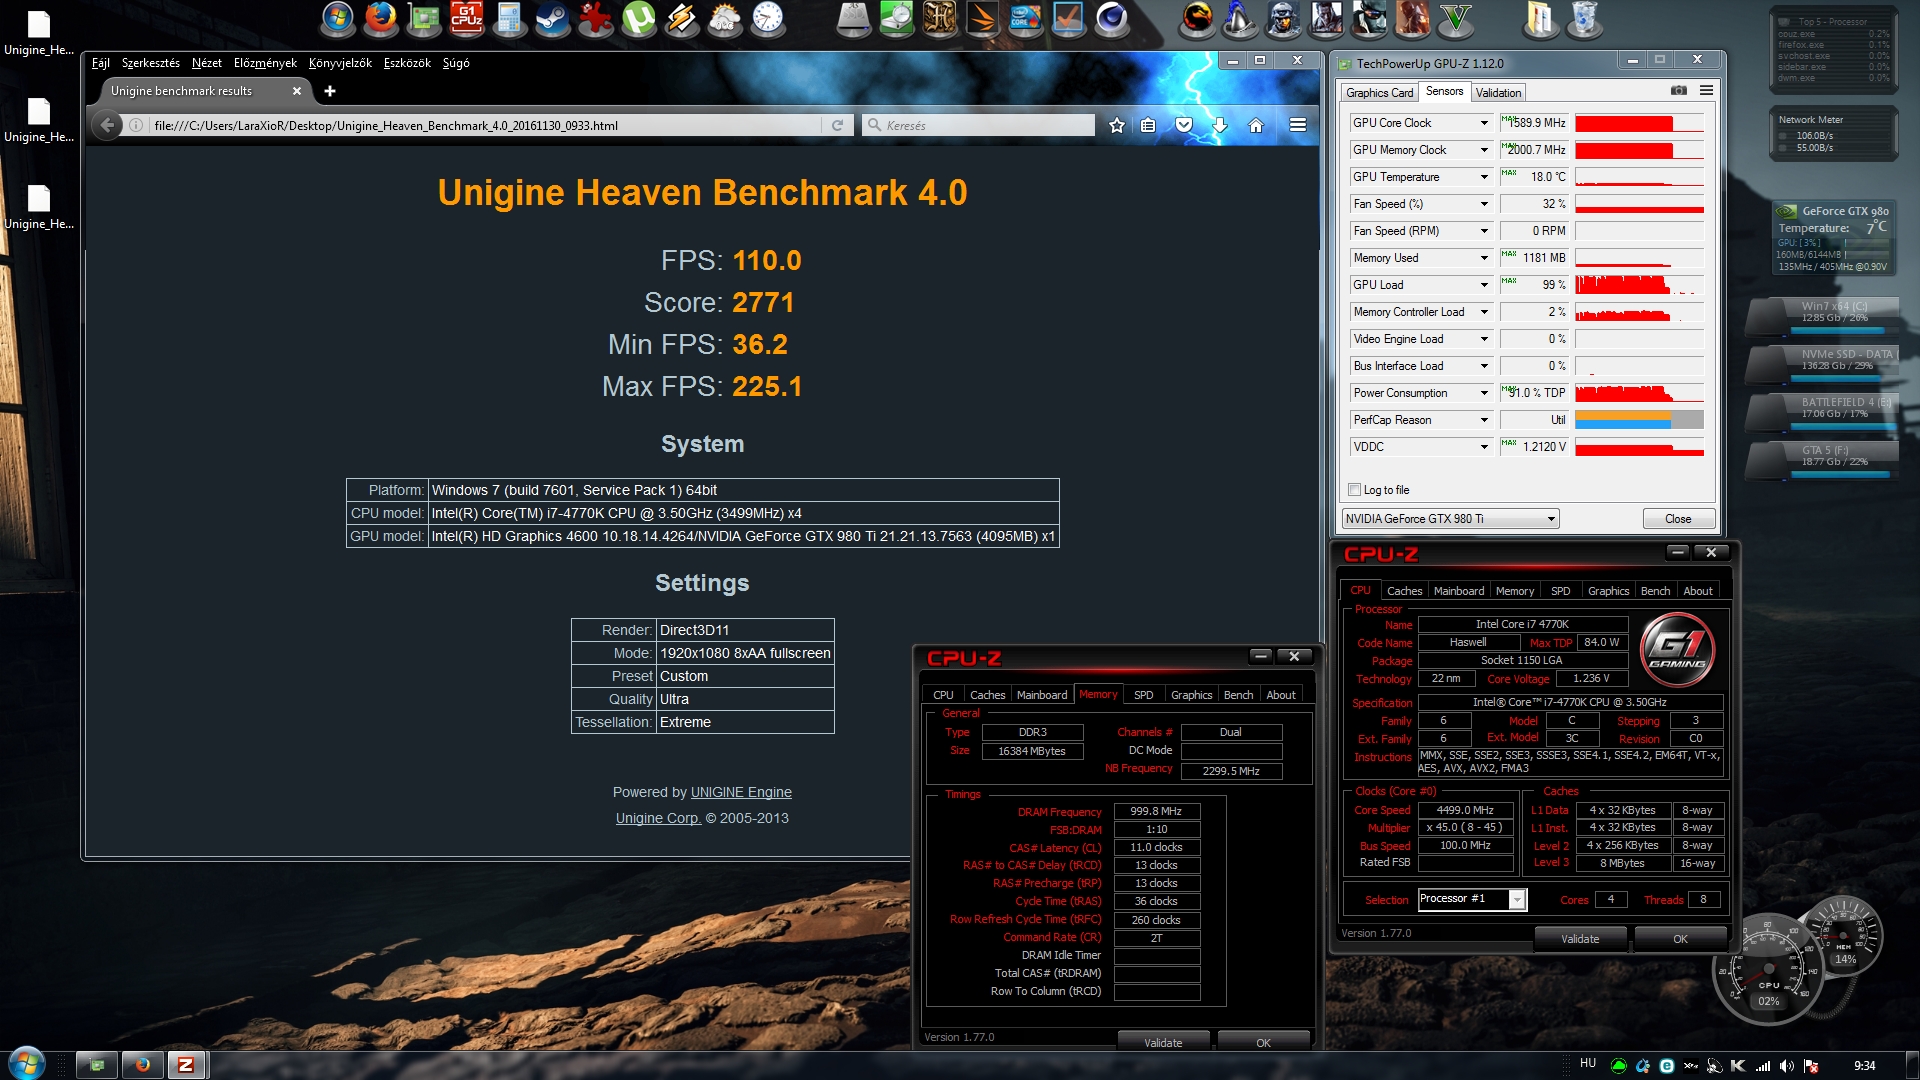Screen dimensions: 1920x1080
Task: Open Firefox bookmarks list icon
Action: click(x=1148, y=125)
